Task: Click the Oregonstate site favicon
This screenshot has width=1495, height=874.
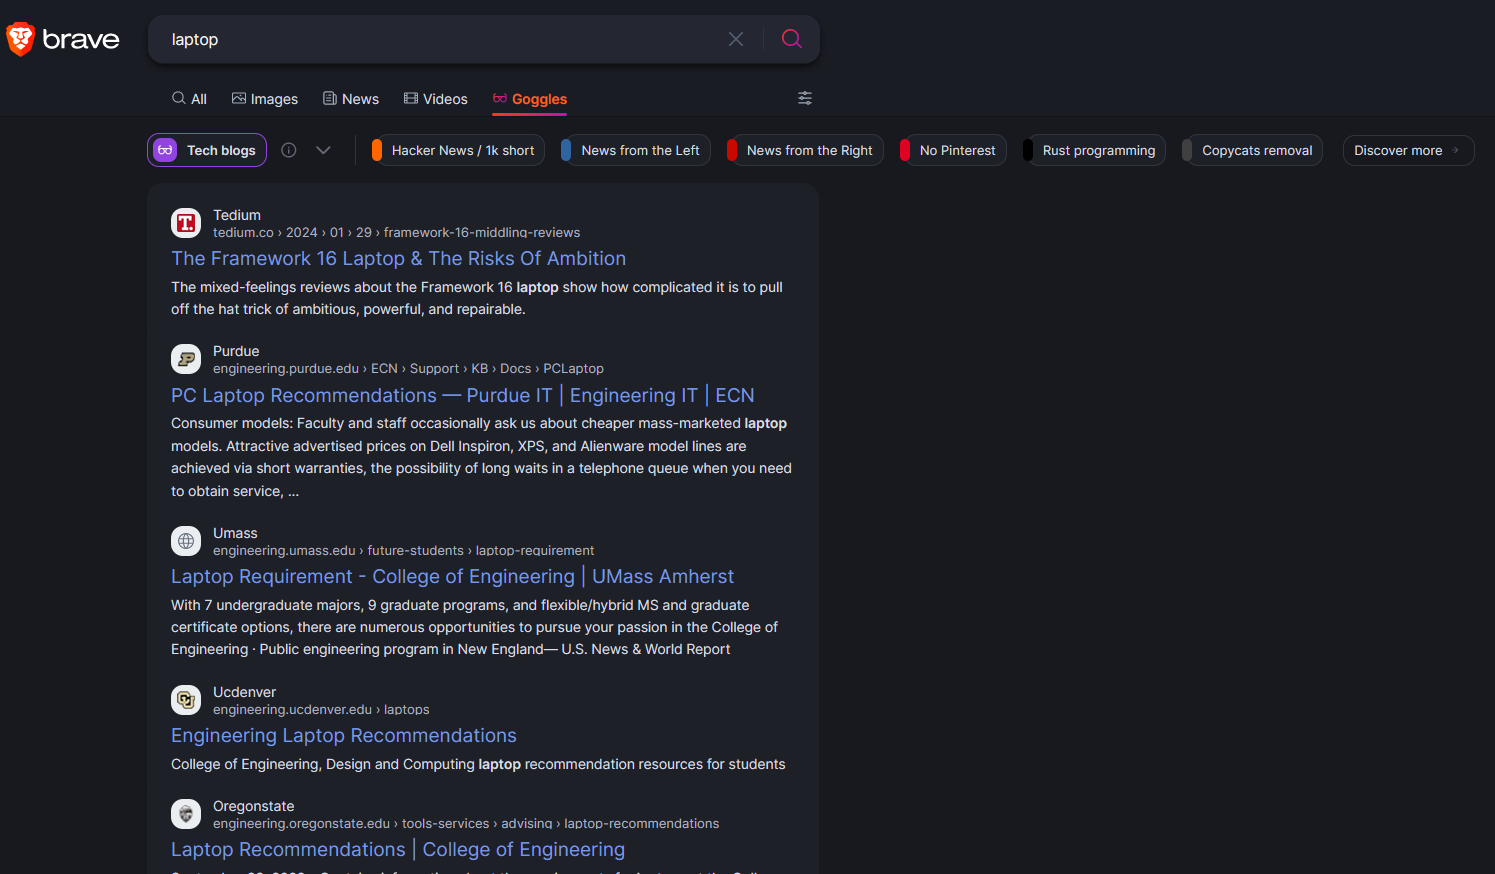Action: point(186,814)
